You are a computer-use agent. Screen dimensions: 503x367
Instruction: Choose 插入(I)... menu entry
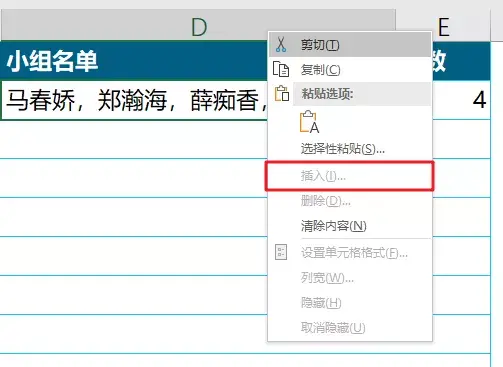click(x=350, y=176)
